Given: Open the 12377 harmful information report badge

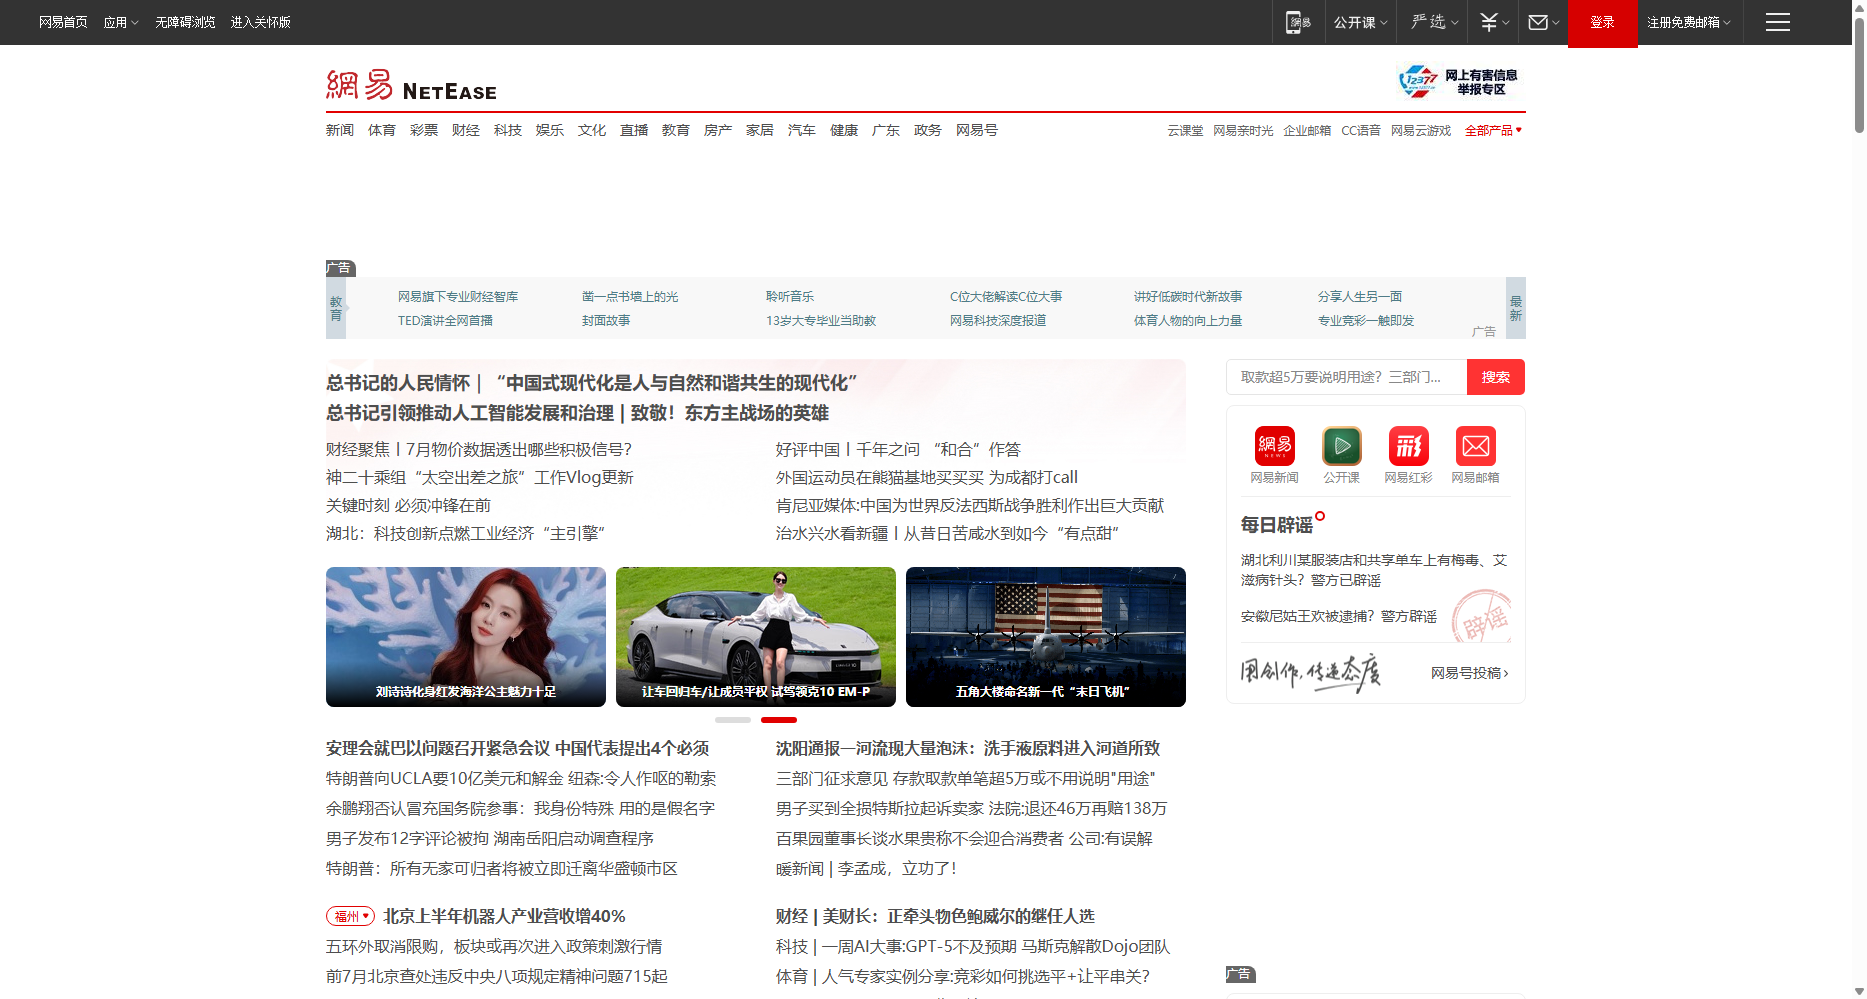Looking at the screenshot, I should pyautogui.click(x=1459, y=82).
